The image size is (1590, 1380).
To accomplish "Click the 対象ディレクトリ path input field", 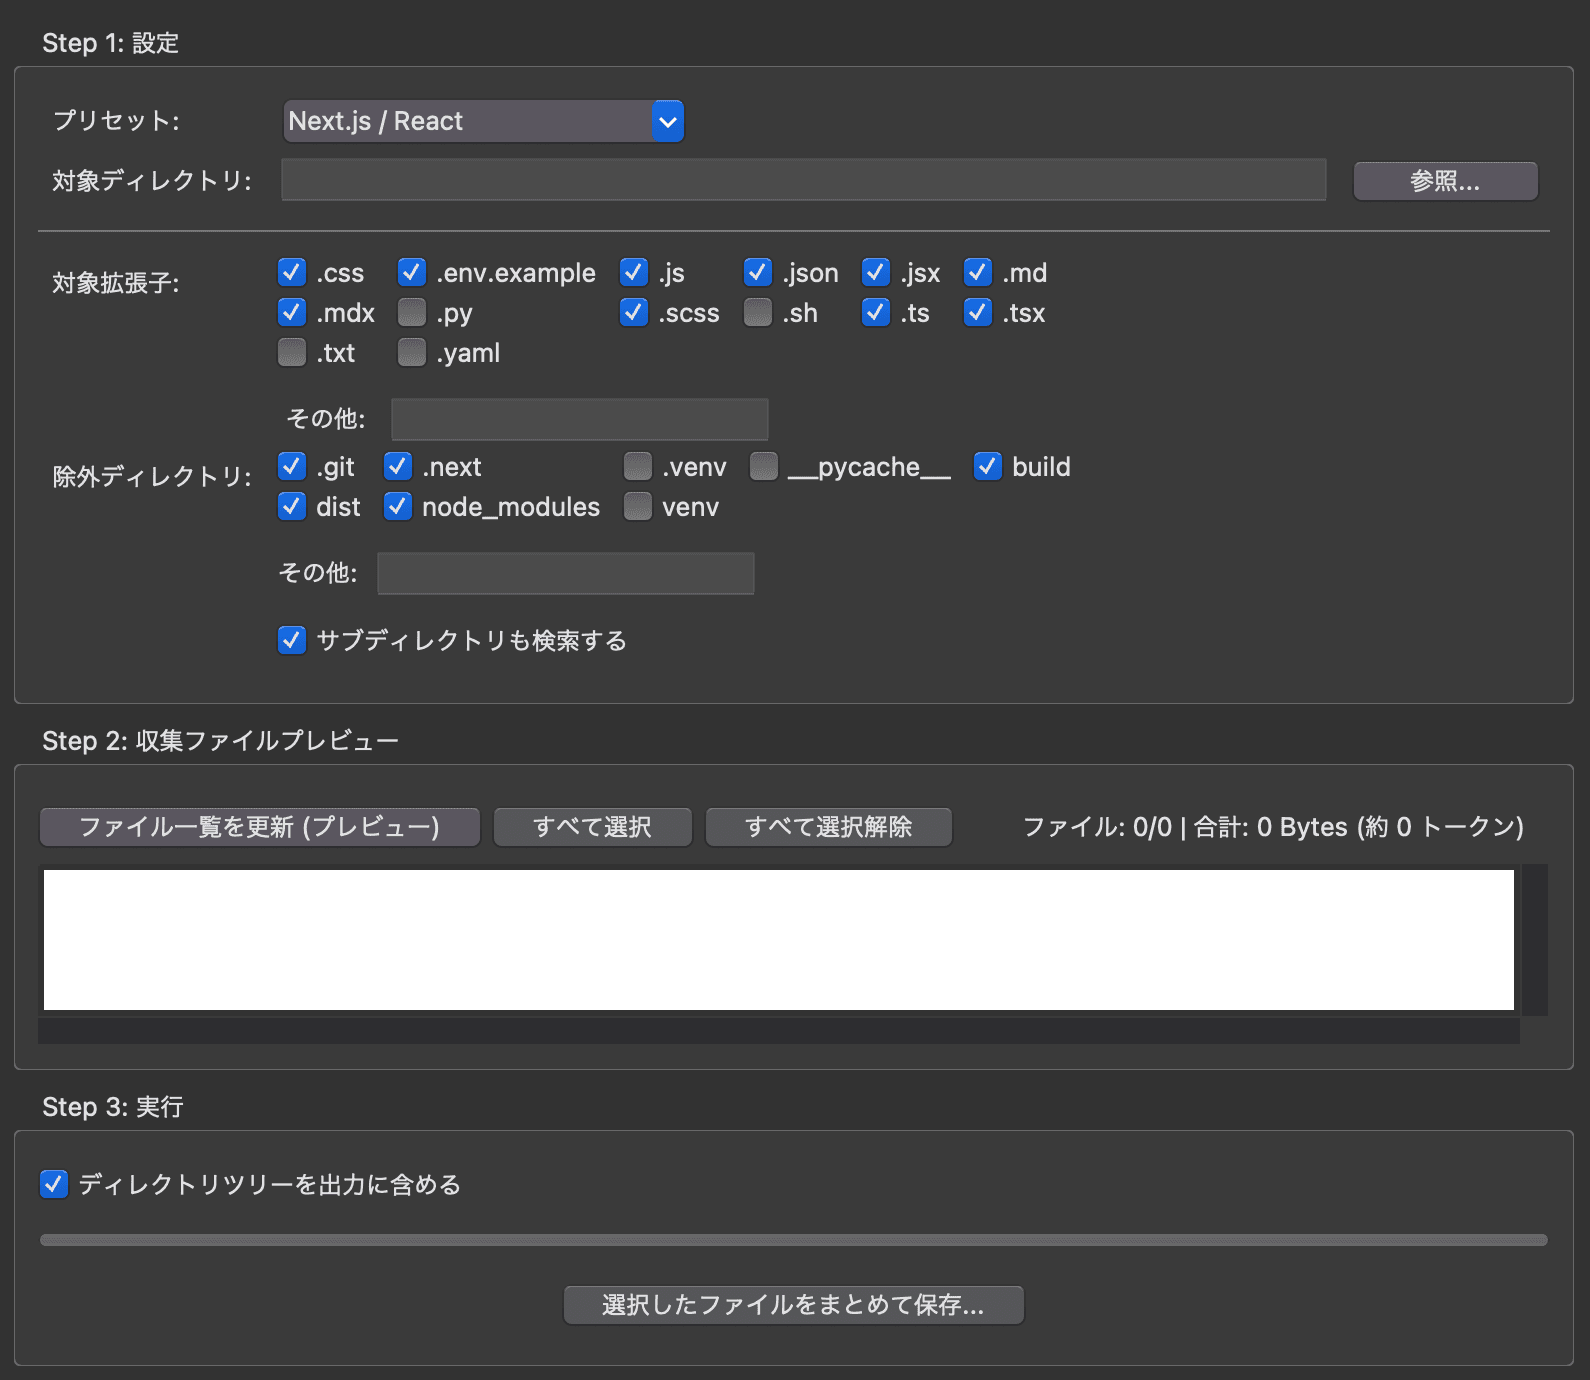I will (804, 180).
